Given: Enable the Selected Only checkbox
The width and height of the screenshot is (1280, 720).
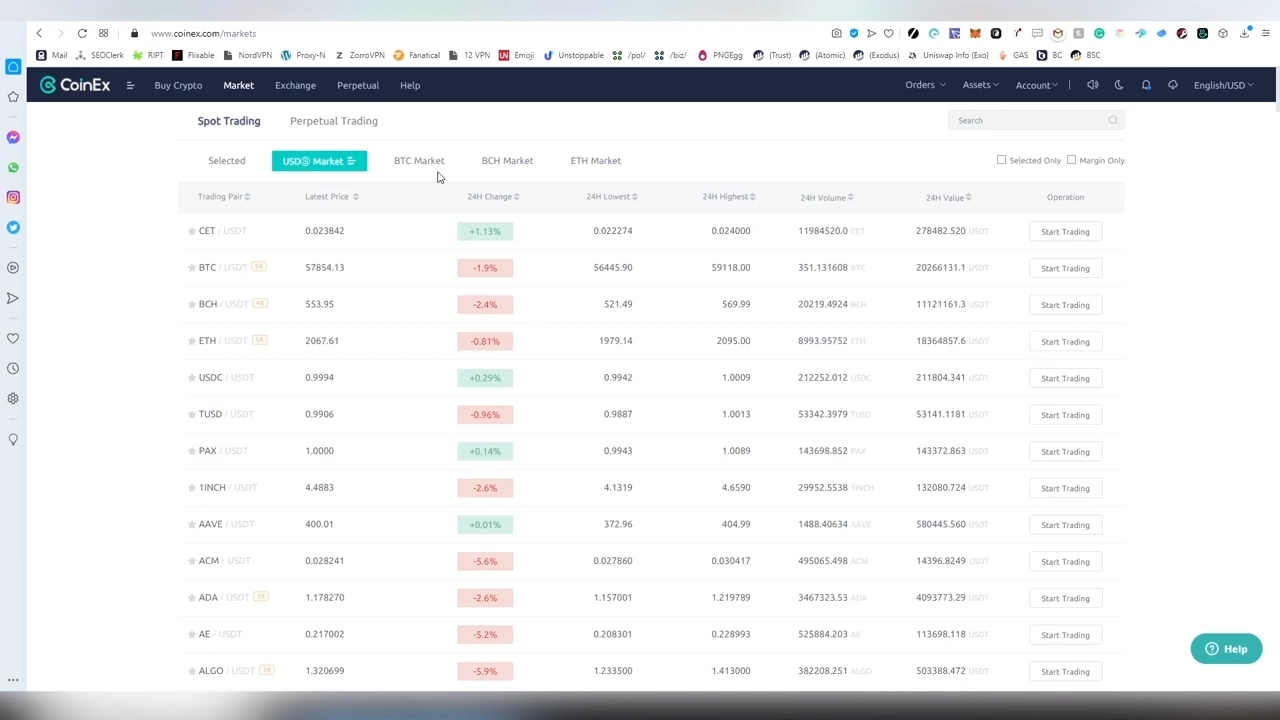Looking at the screenshot, I should coord(1001,160).
